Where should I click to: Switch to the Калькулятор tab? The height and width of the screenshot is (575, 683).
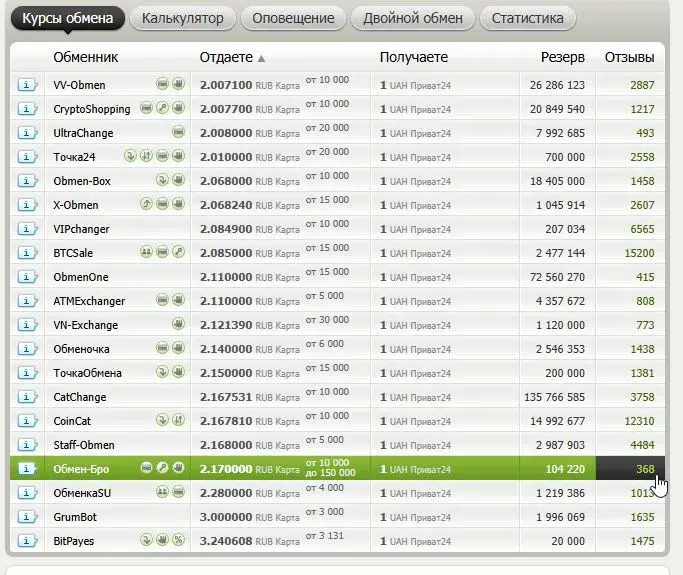tap(183, 18)
